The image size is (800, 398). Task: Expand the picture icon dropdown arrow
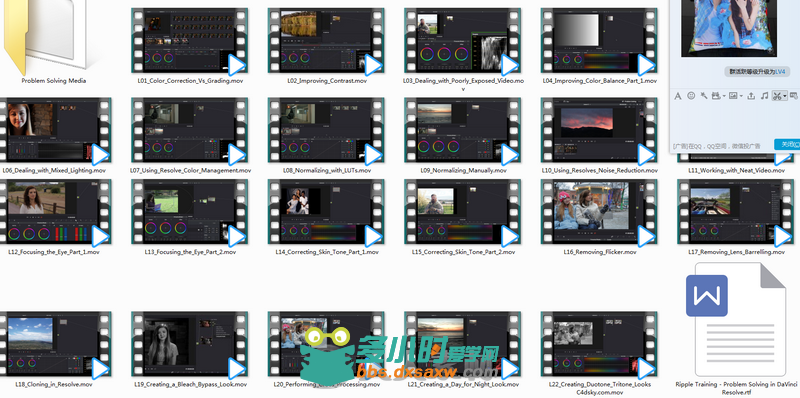[741, 96]
